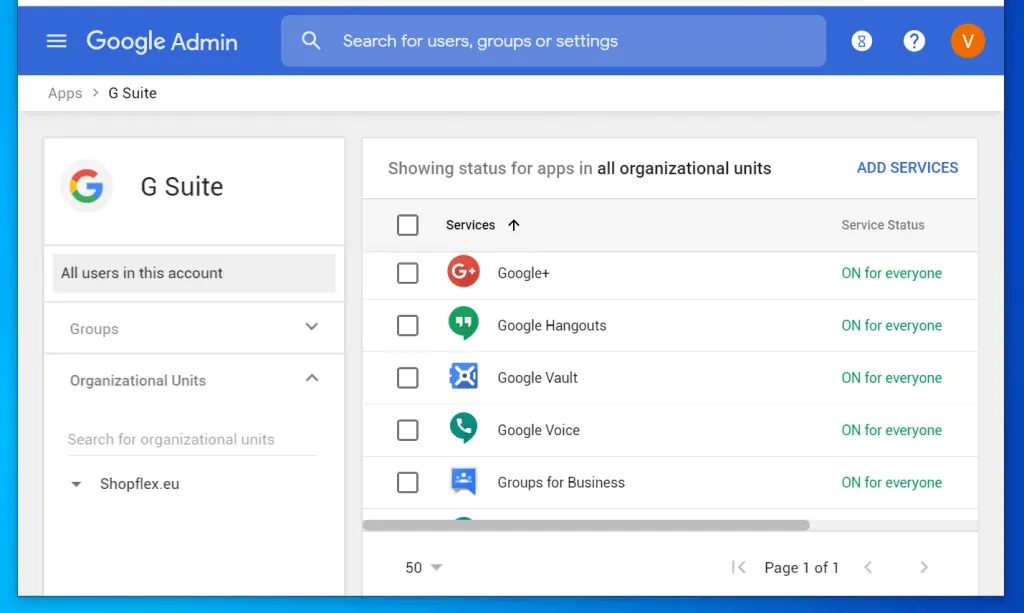1024x613 pixels.
Task: Click the Google+ service icon
Action: click(463, 272)
